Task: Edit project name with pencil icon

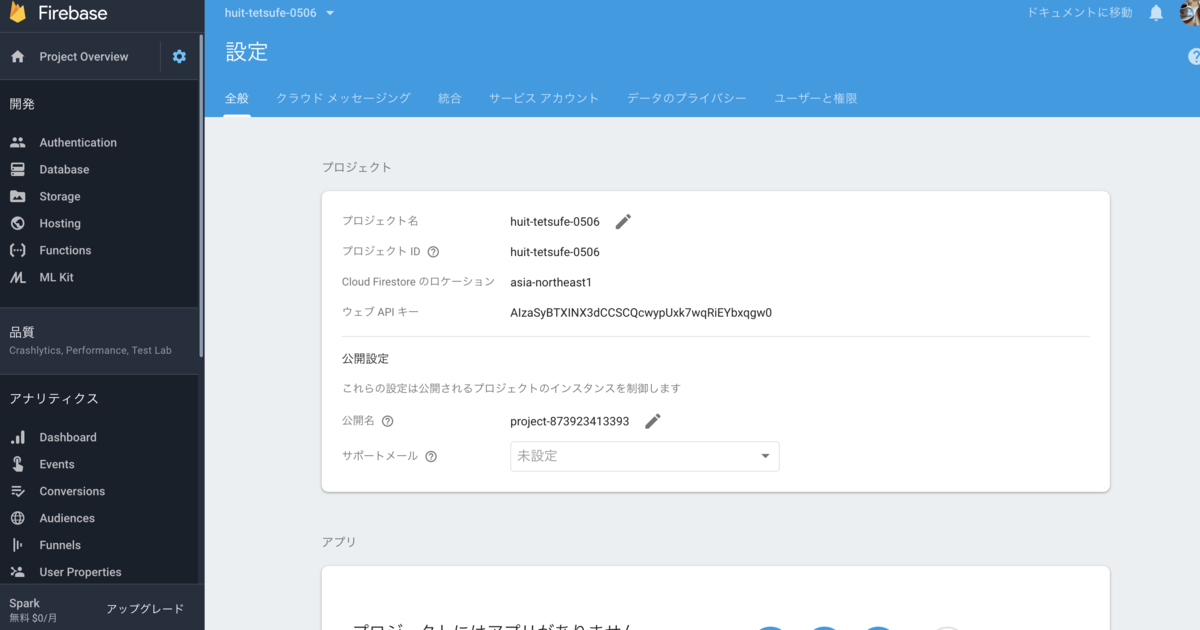Action: tap(623, 222)
